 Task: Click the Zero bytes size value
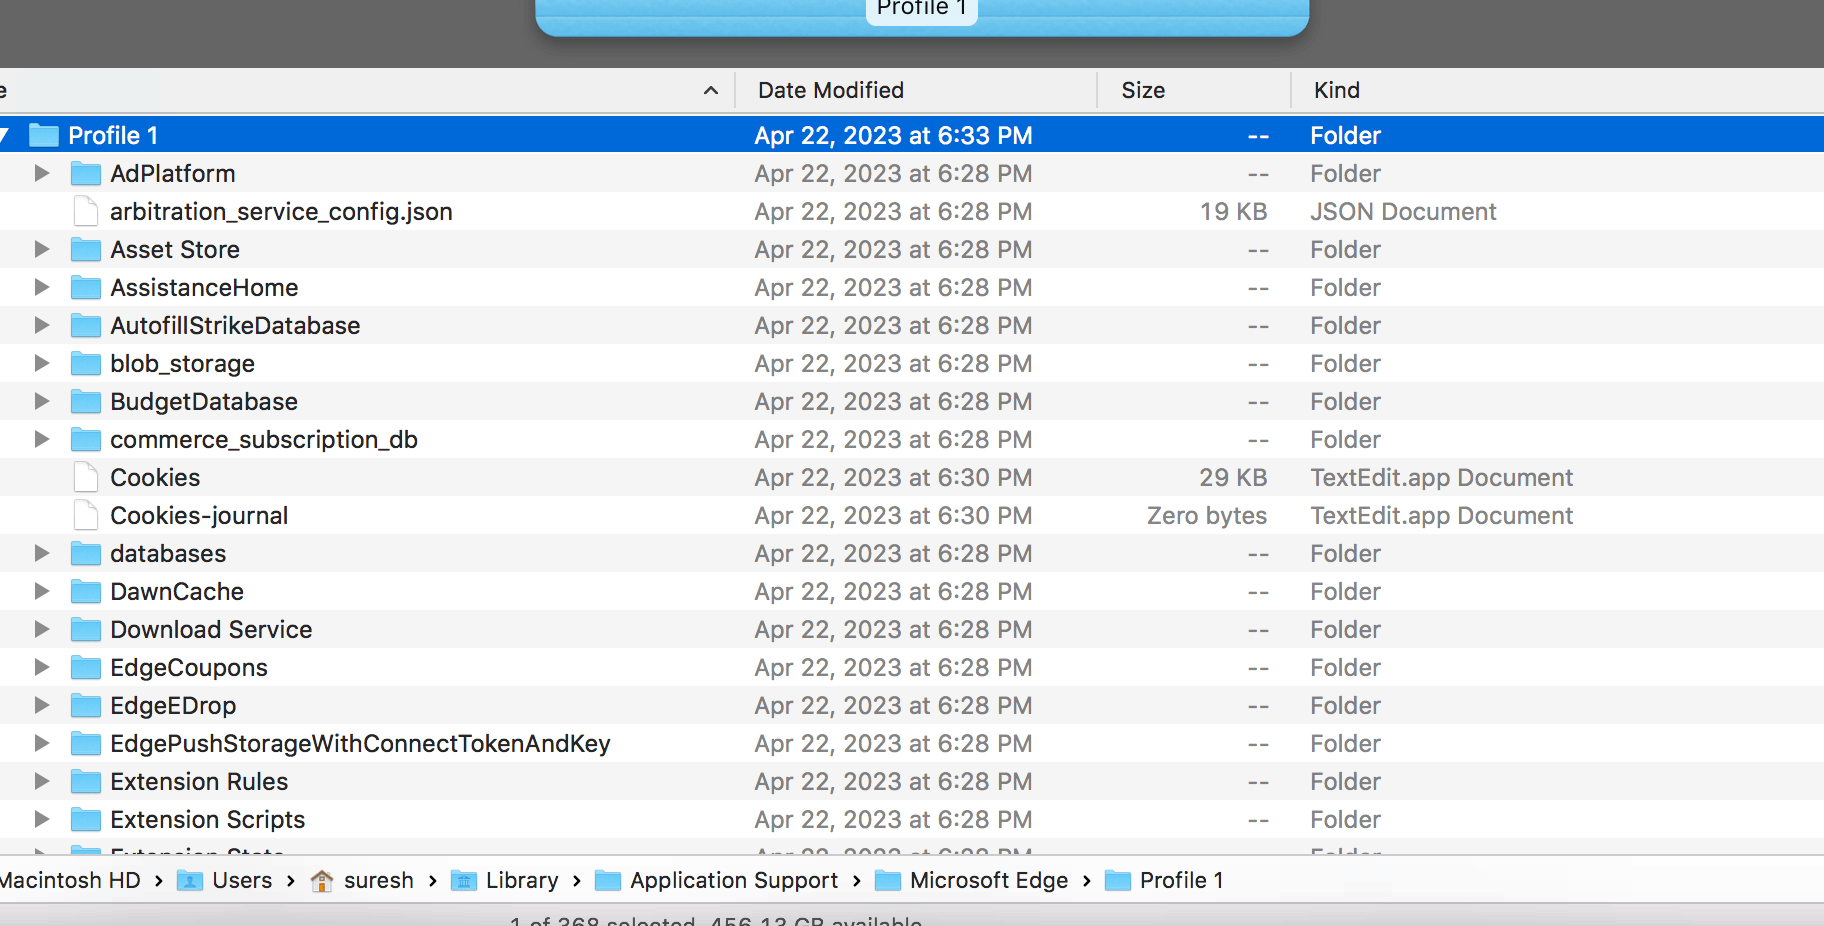pyautogui.click(x=1207, y=516)
